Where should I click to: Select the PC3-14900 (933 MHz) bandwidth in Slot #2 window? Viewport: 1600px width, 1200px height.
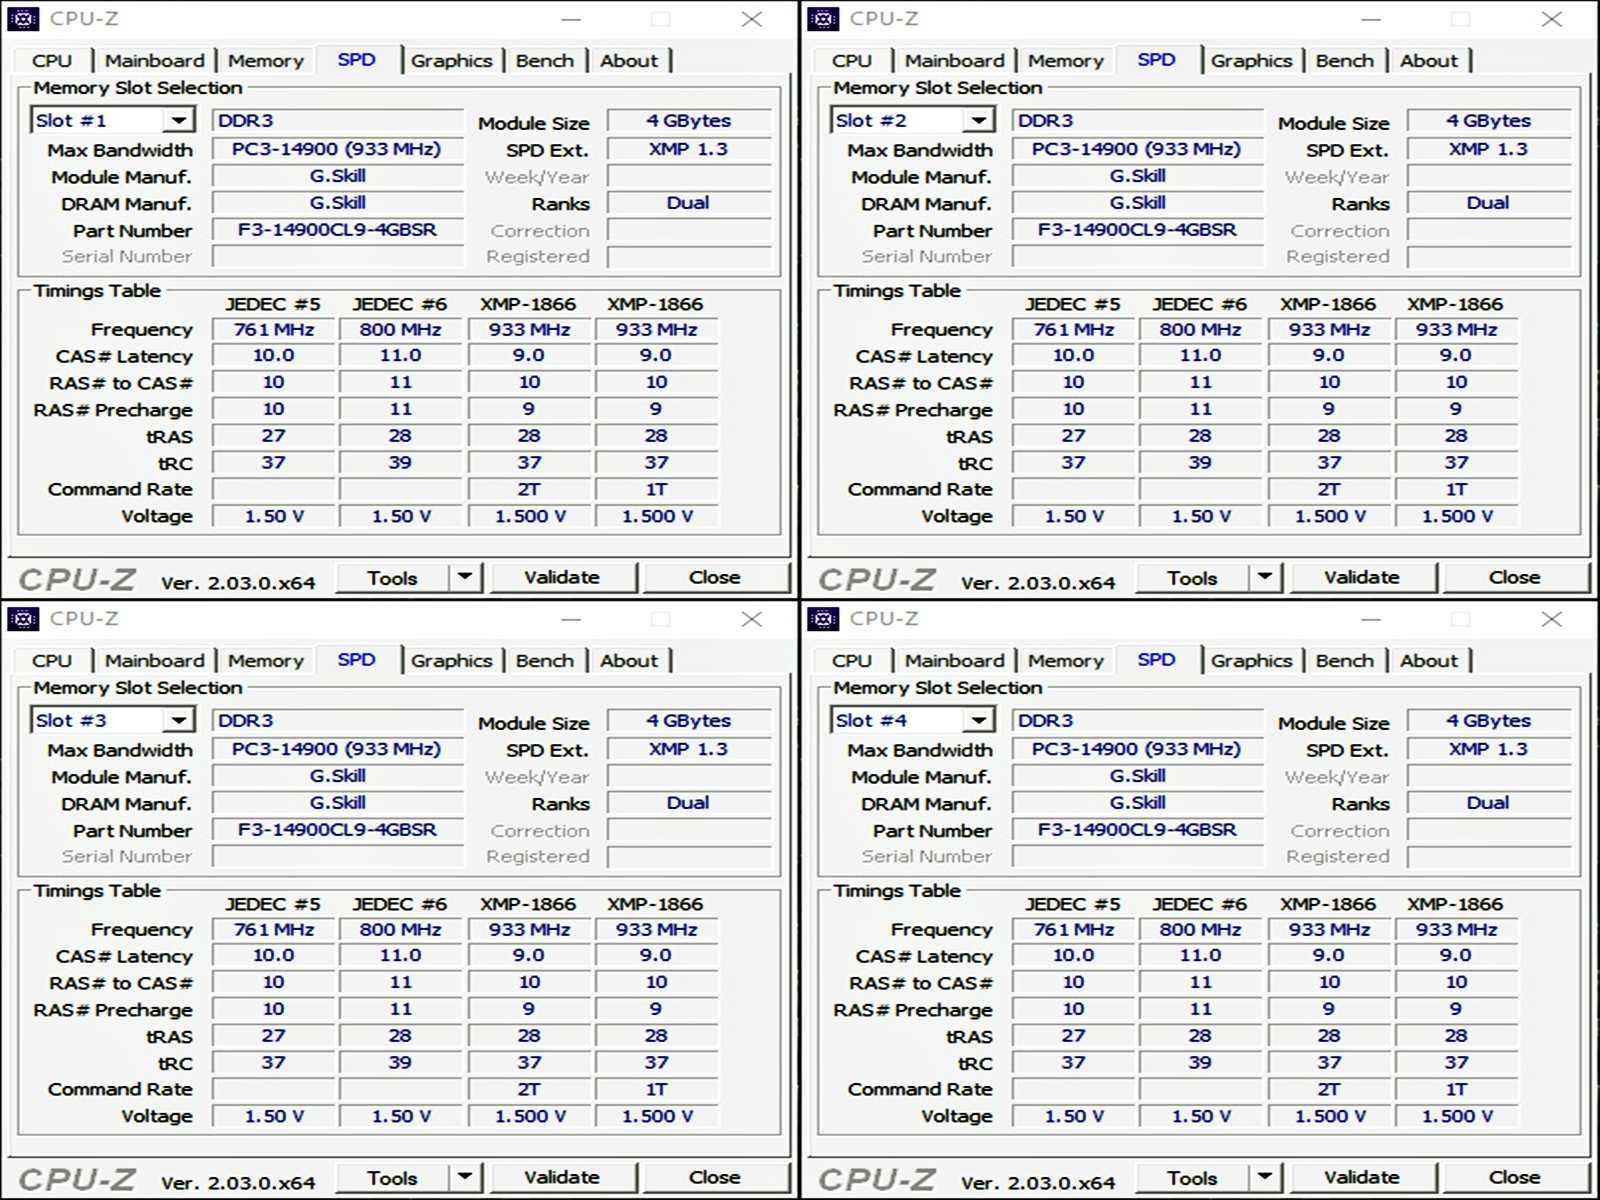point(1138,149)
